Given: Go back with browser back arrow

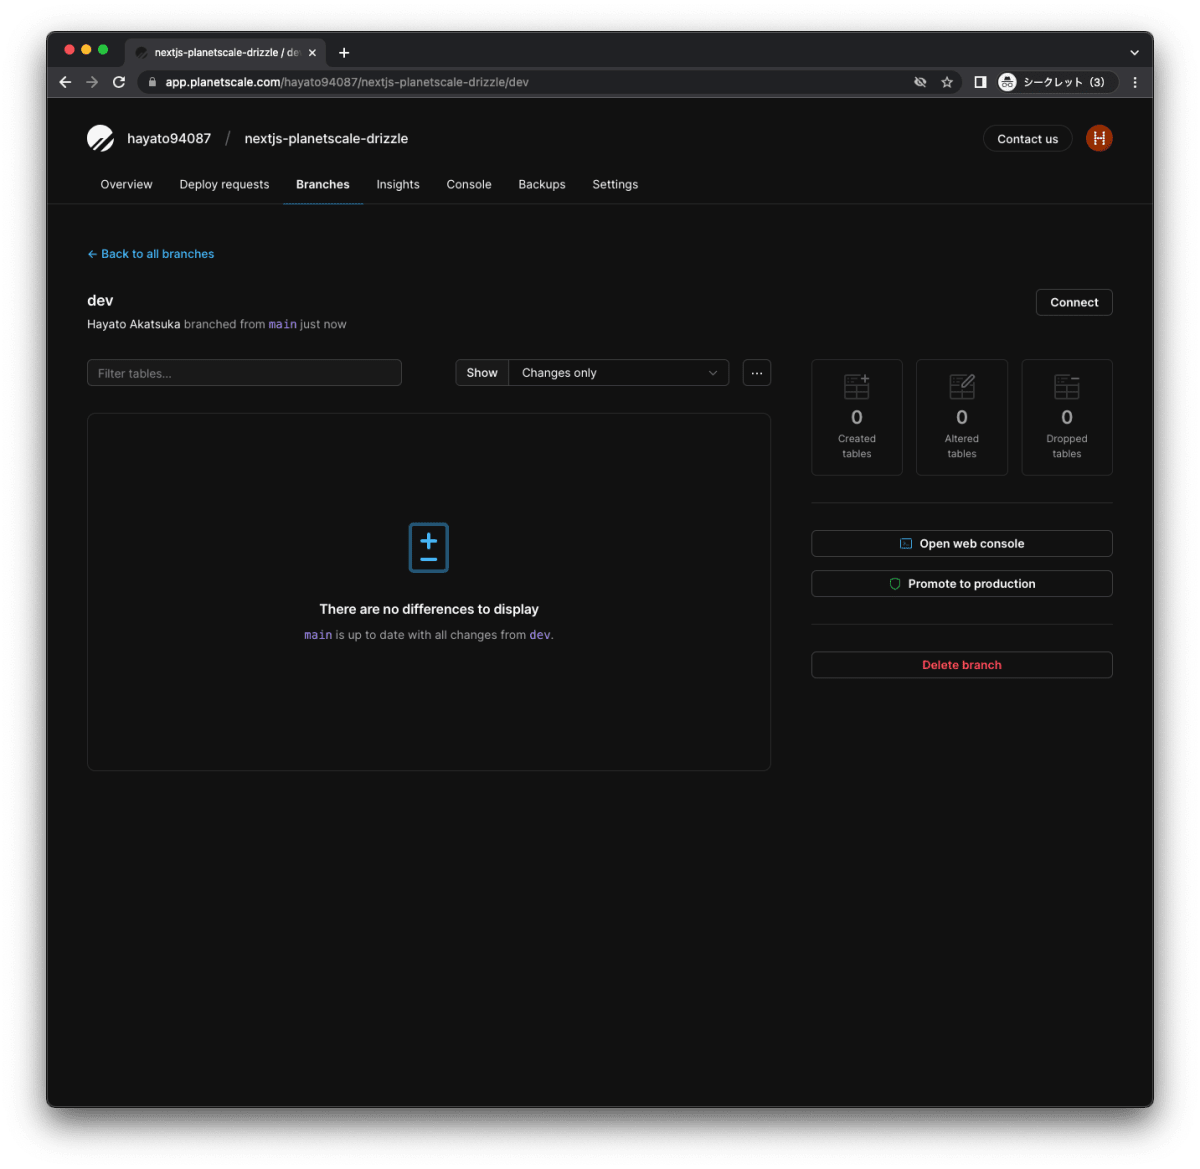Looking at the screenshot, I should click(x=65, y=82).
